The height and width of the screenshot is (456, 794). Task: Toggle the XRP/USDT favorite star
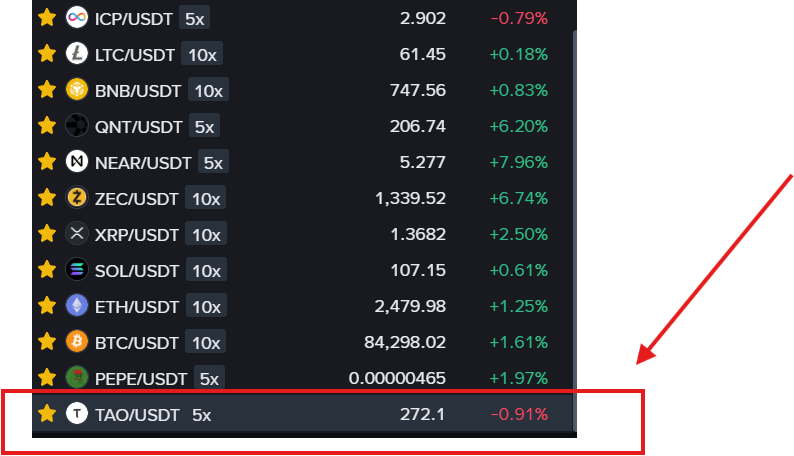[x=47, y=234]
